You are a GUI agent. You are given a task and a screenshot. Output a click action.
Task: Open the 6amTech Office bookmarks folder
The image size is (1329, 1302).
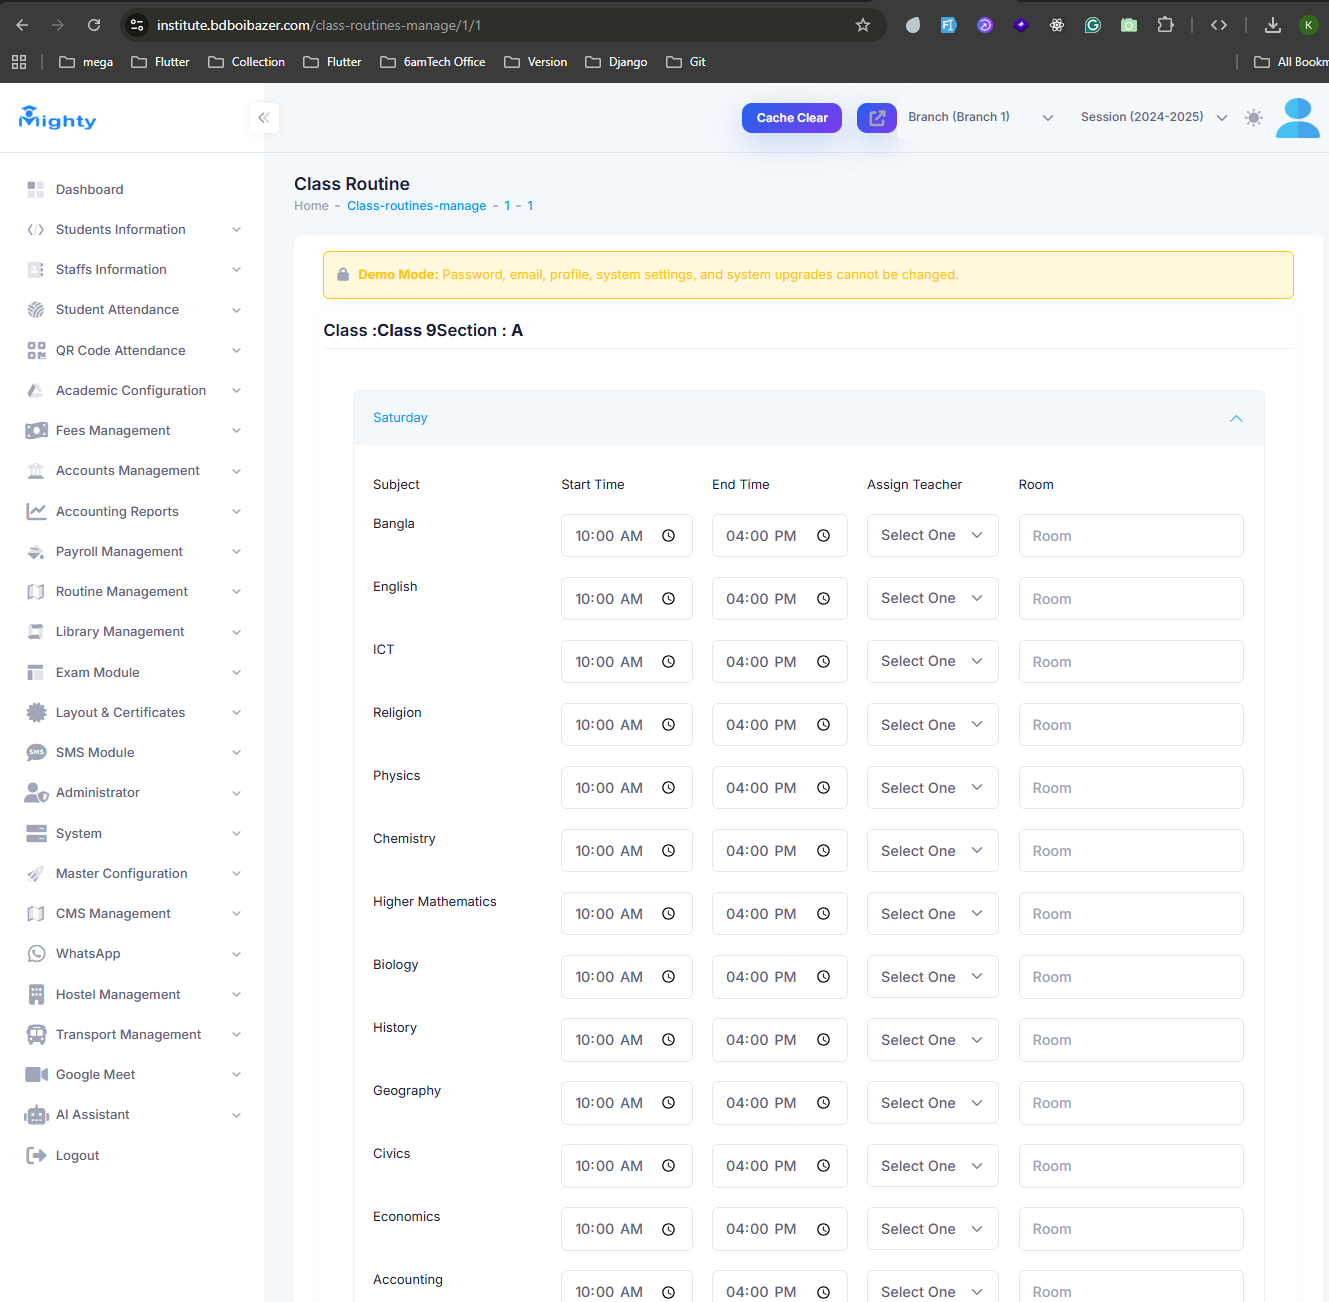tap(433, 62)
